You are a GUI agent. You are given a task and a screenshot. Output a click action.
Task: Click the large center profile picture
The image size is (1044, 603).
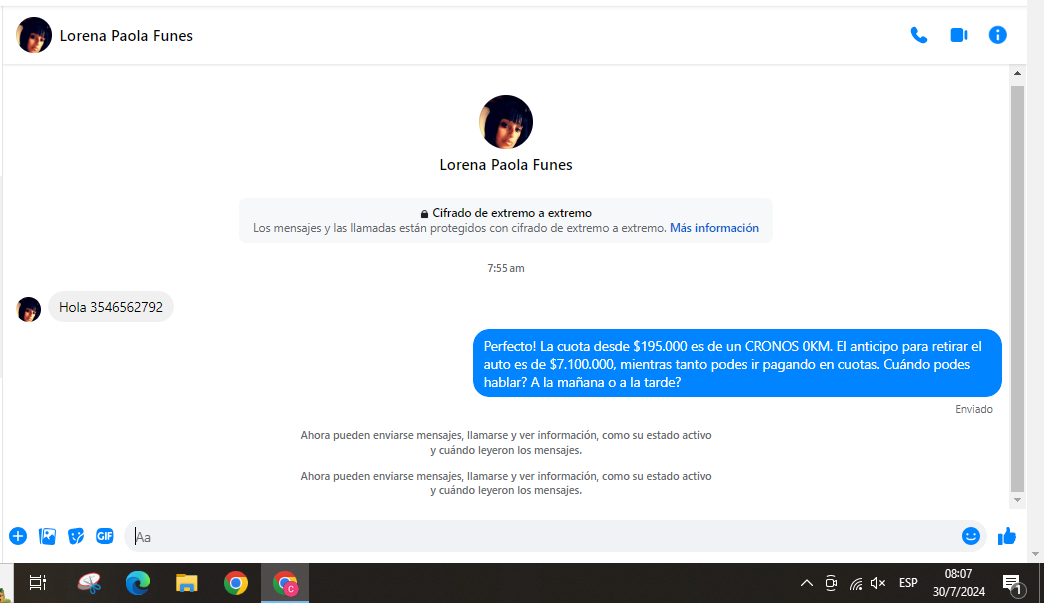[x=506, y=122]
